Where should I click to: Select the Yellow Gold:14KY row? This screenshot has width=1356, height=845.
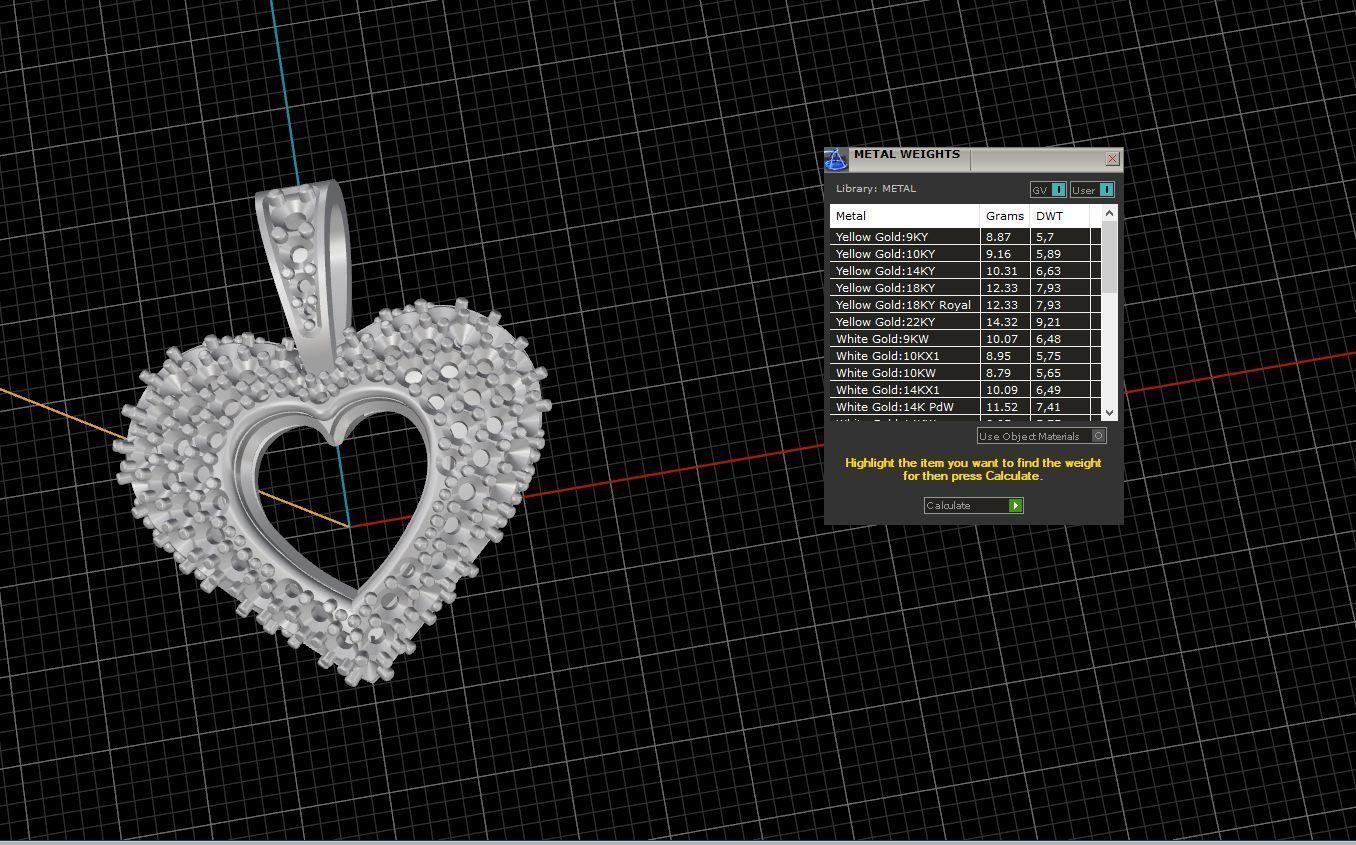(965, 271)
